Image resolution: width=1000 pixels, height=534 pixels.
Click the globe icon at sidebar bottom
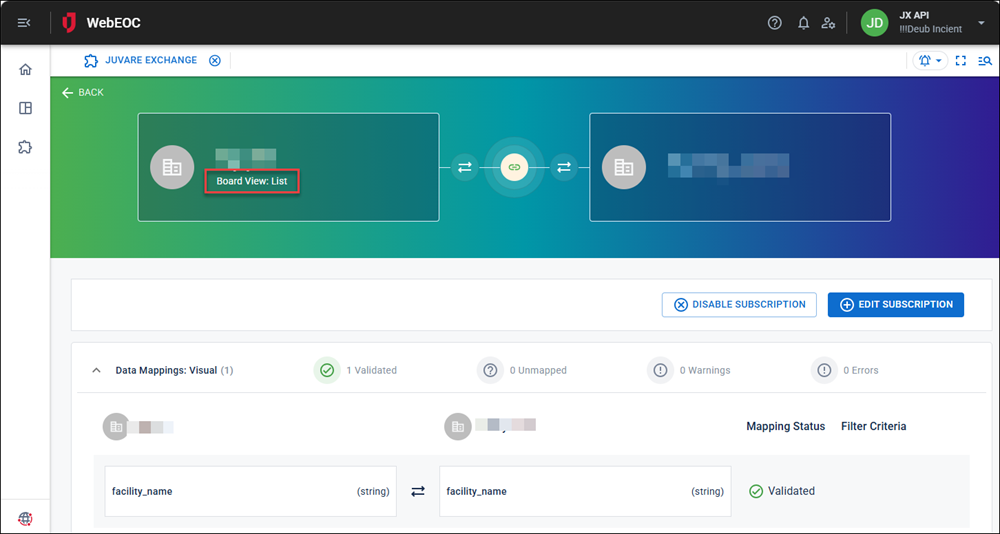[x=25, y=519]
